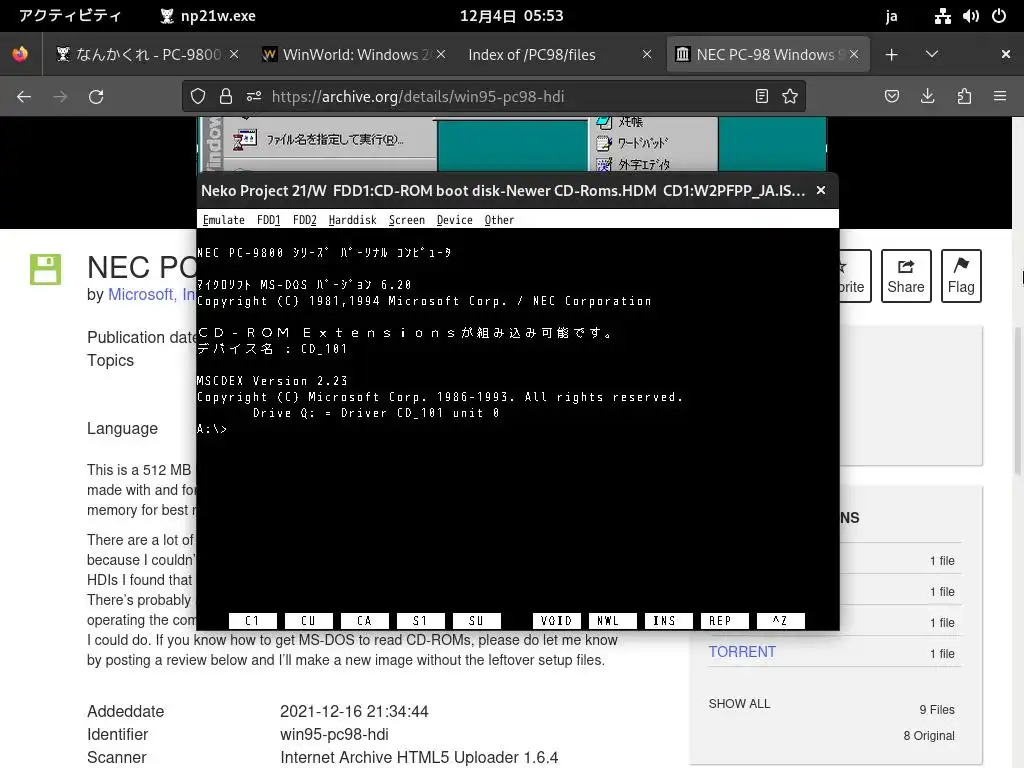Click the NWL function key label
This screenshot has width=1024, height=768.
click(612, 620)
